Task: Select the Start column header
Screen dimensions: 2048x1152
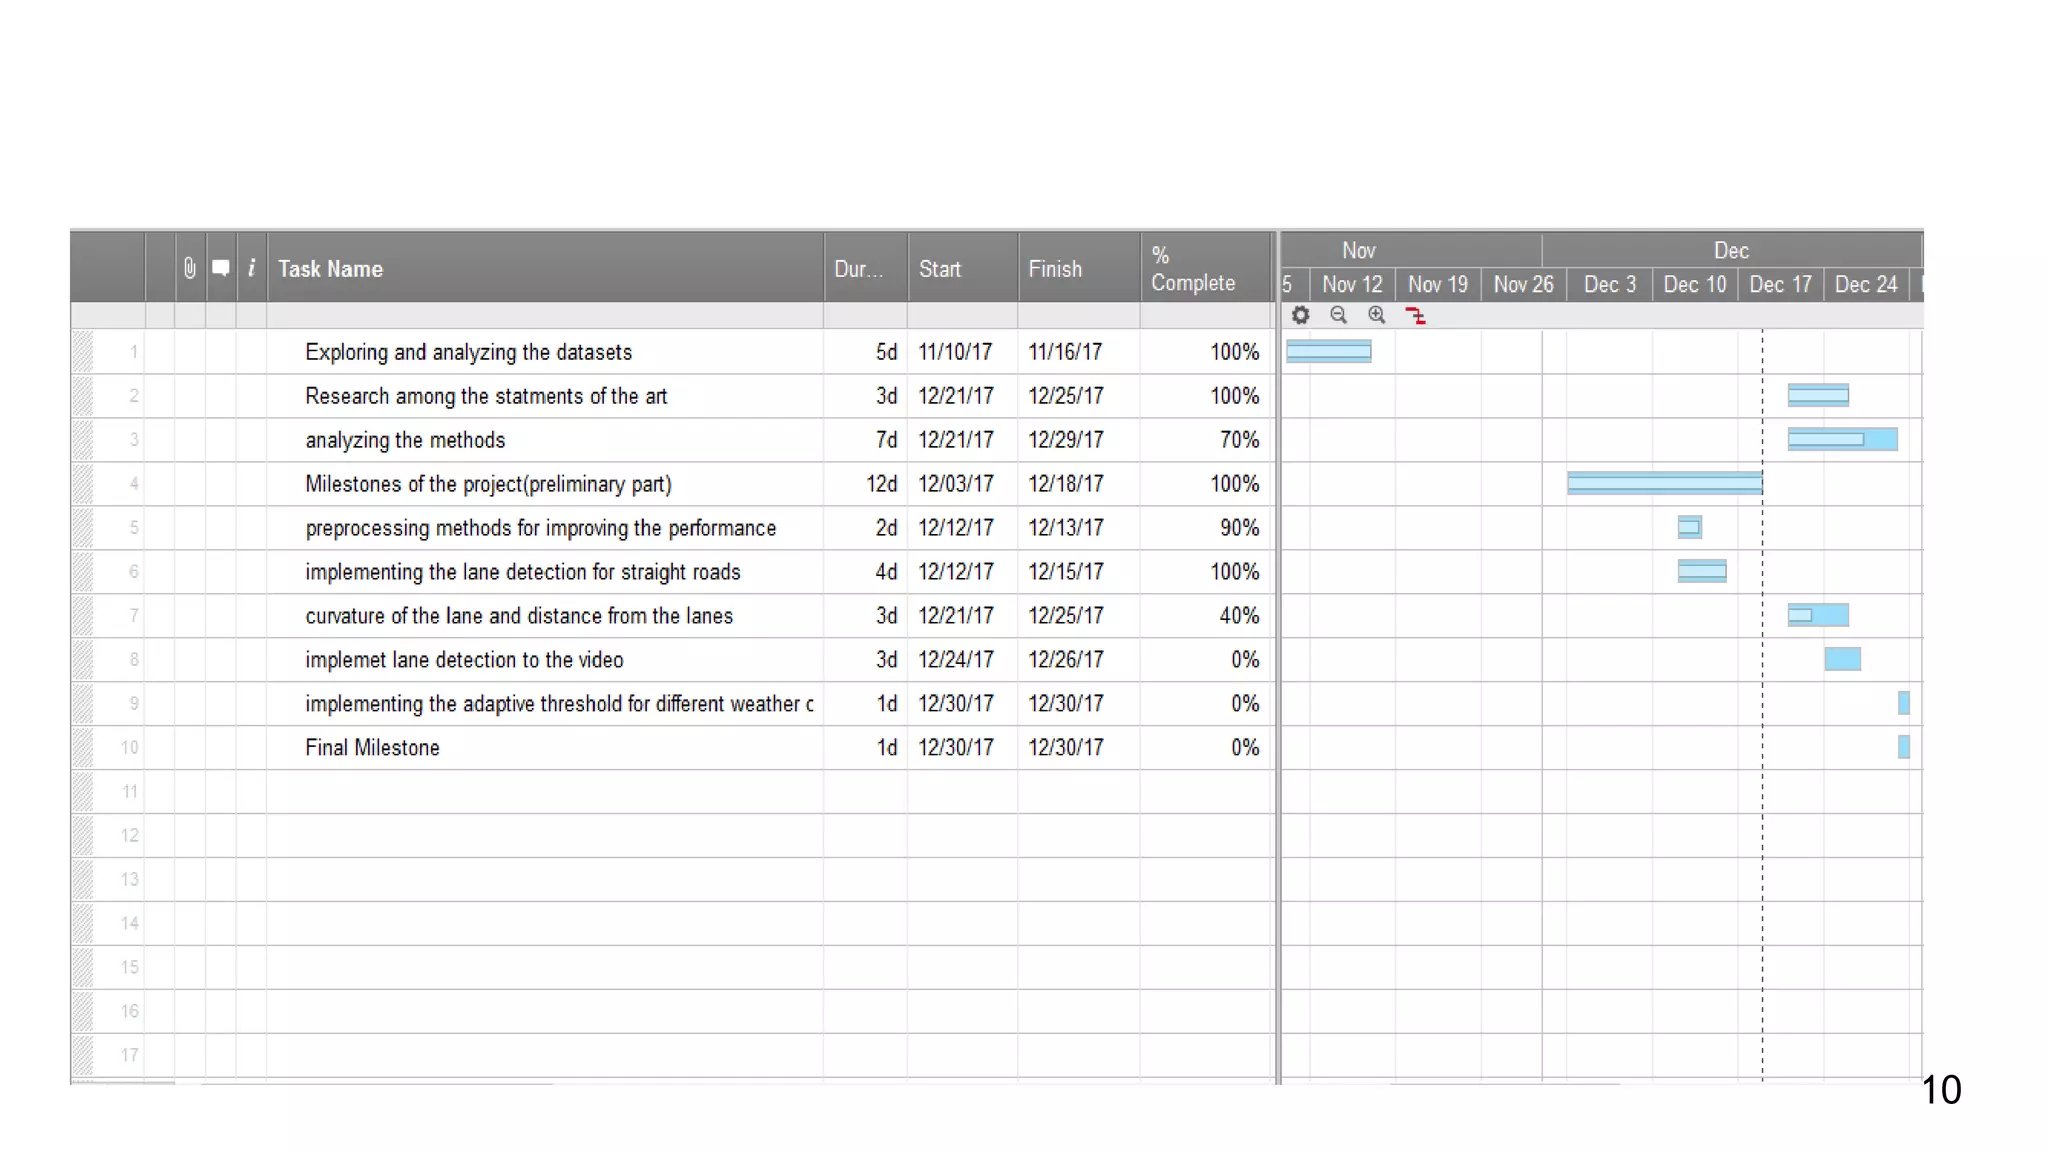Action: (940, 269)
